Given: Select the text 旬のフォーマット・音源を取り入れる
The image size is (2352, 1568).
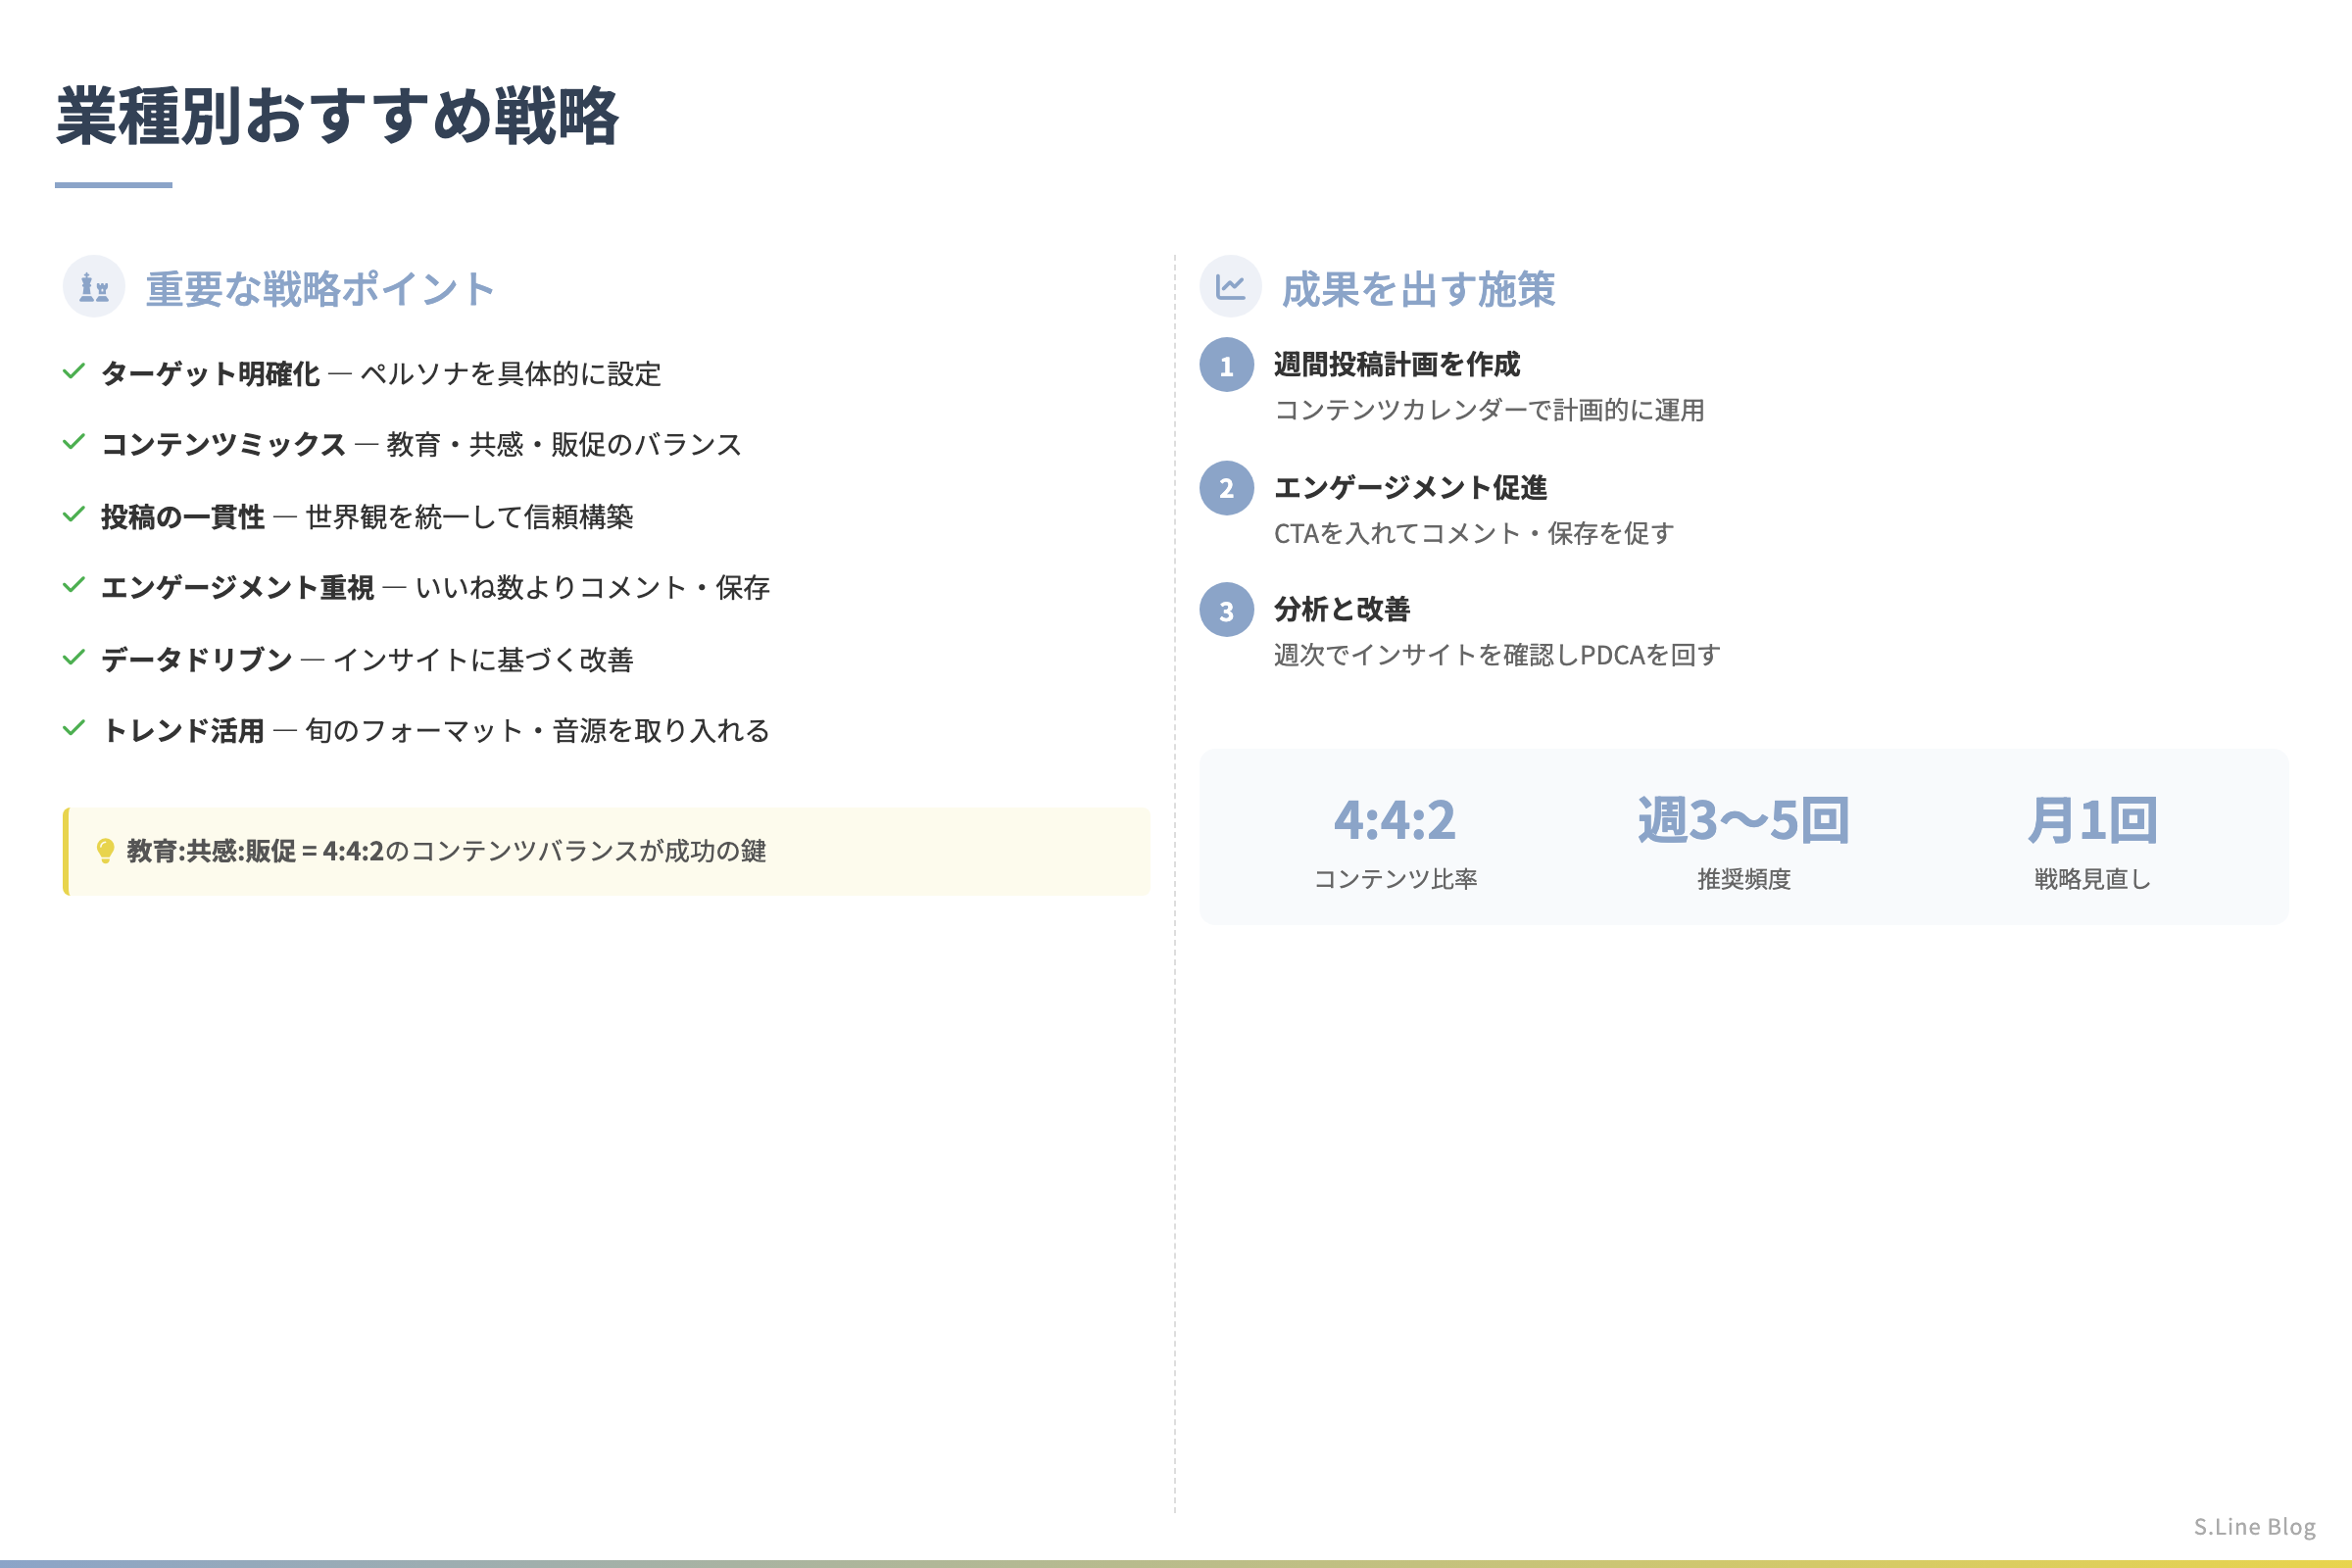Looking at the screenshot, I should [538, 731].
